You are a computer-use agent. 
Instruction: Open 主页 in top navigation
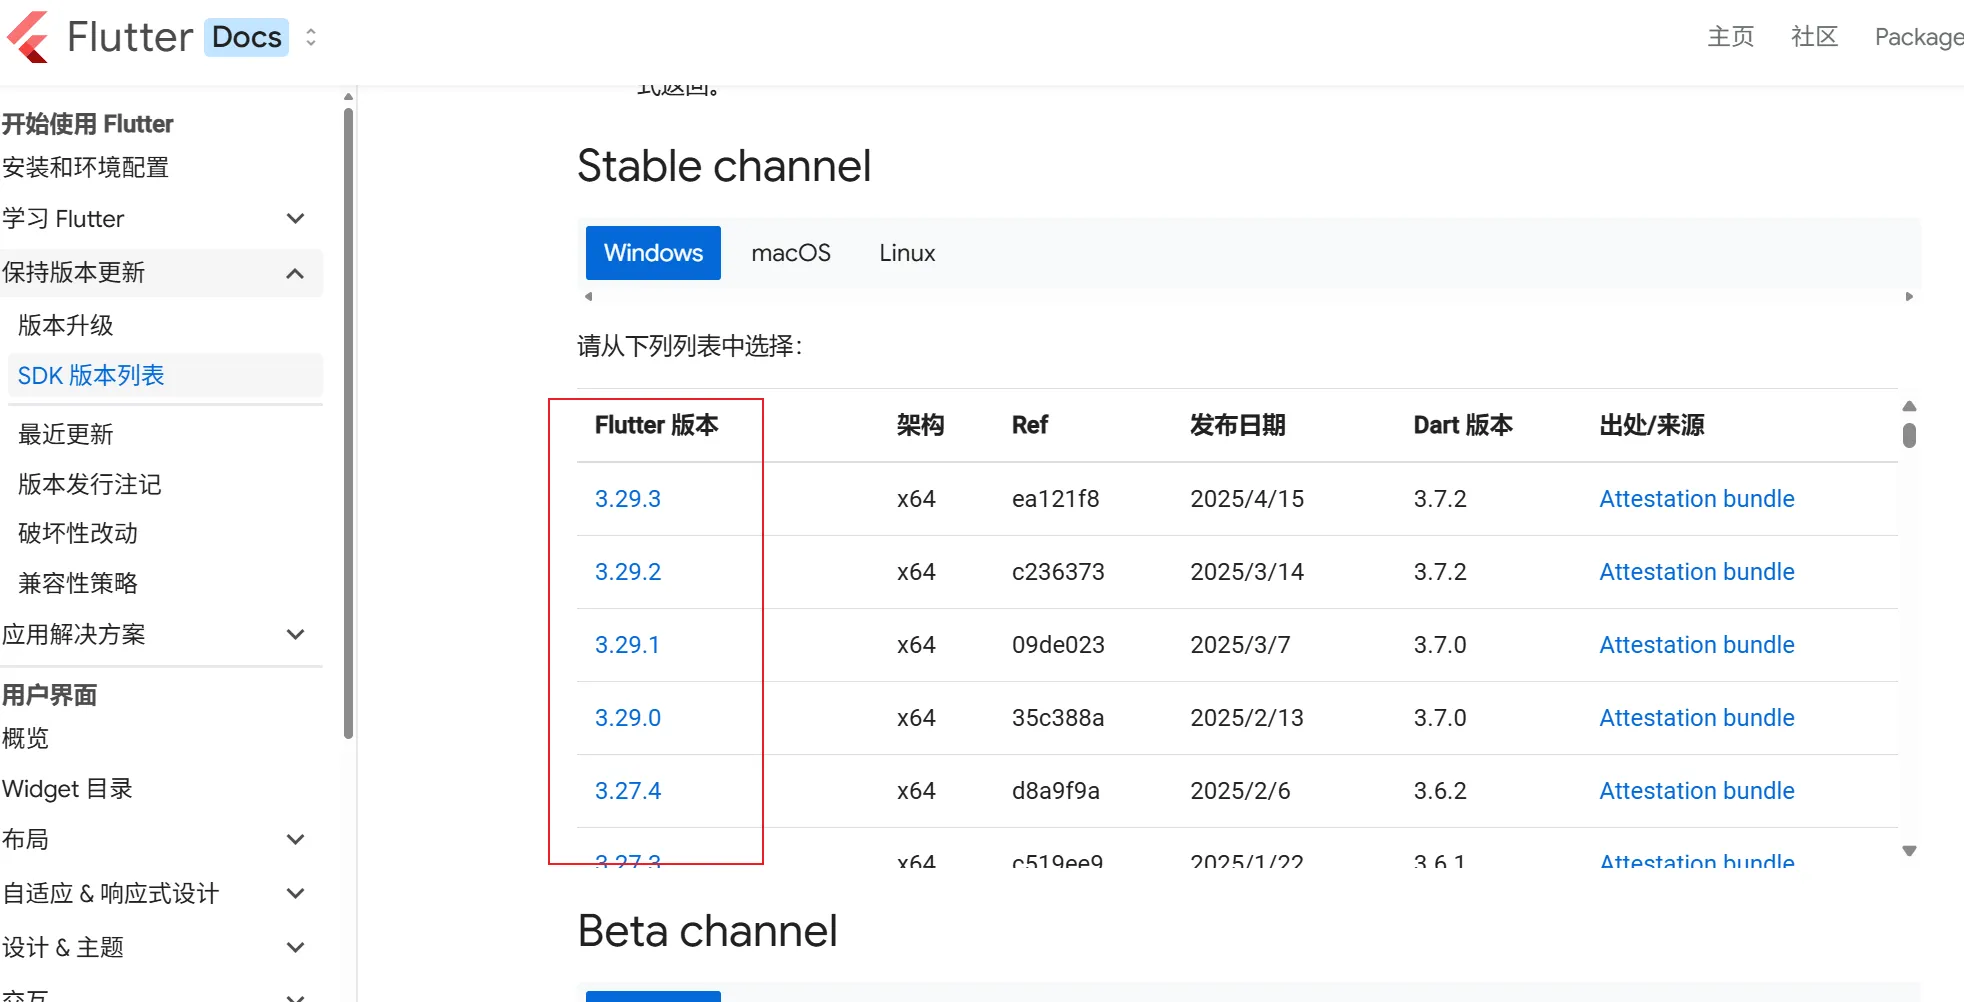pos(1730,37)
